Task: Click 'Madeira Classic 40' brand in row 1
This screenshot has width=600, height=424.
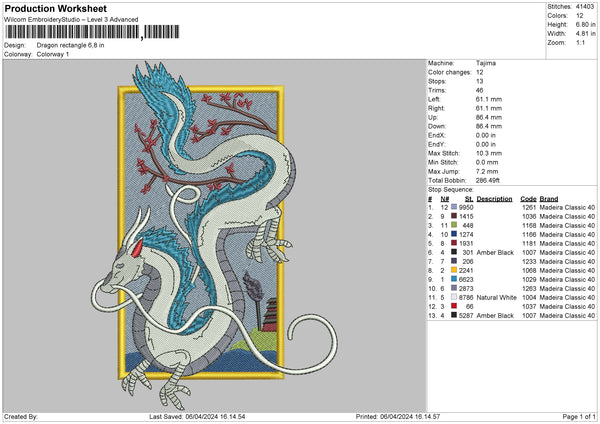Action: (x=567, y=207)
